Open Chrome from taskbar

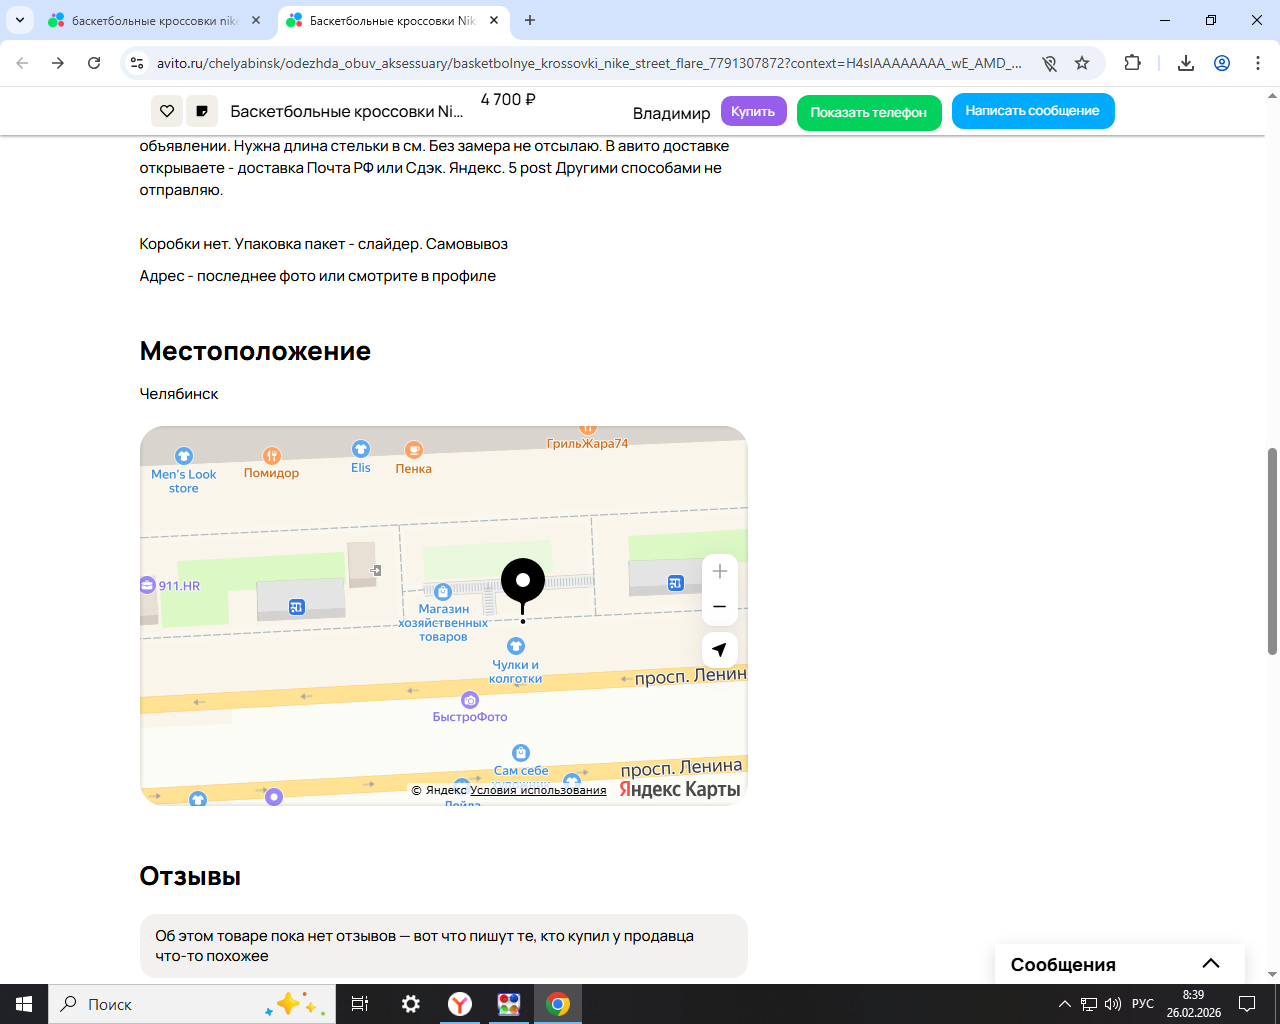click(x=558, y=1004)
